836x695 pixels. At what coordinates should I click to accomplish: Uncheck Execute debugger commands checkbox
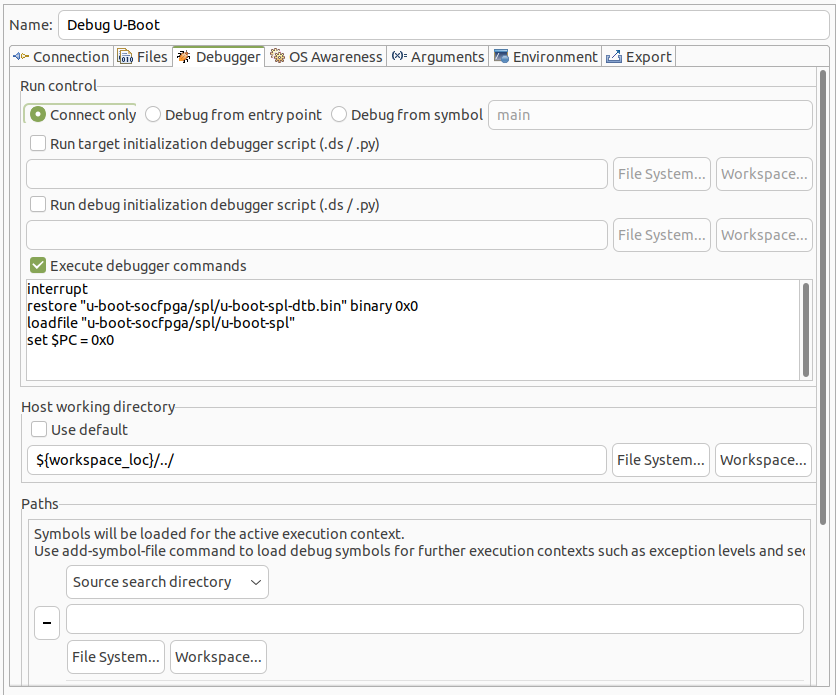point(38,266)
